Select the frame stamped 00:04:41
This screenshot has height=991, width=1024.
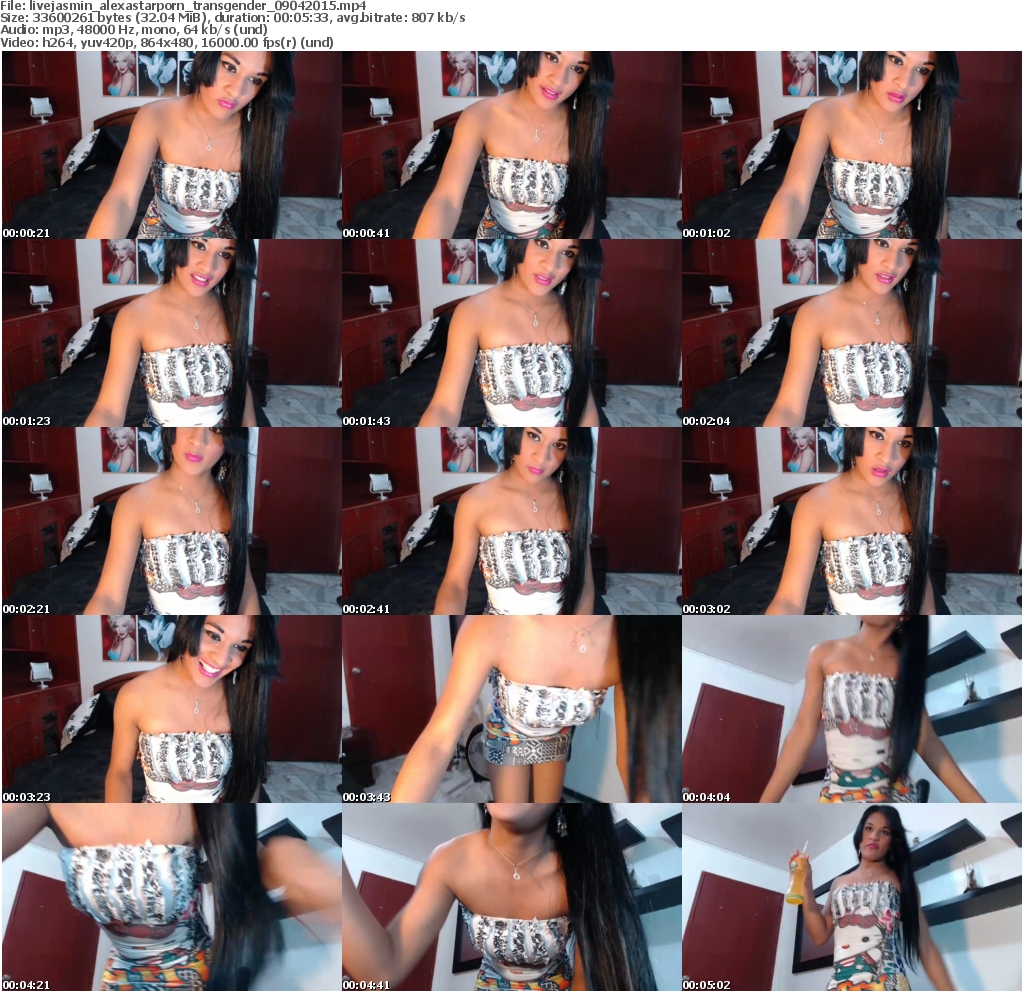(511, 898)
